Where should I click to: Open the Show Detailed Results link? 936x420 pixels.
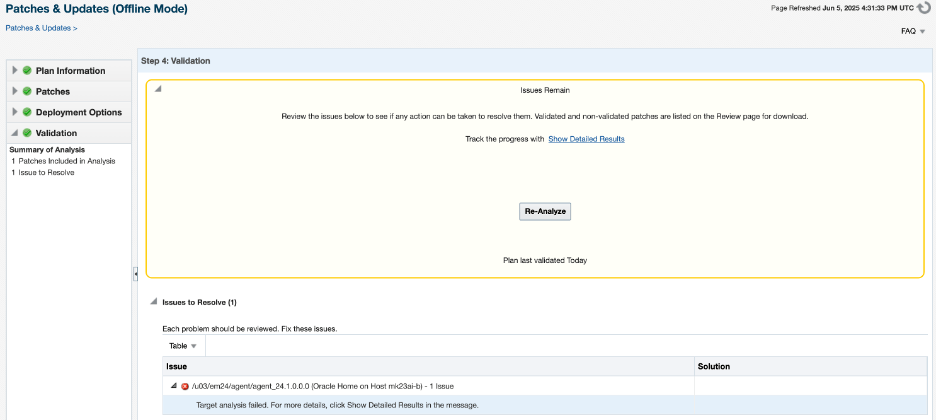pyautogui.click(x=586, y=139)
